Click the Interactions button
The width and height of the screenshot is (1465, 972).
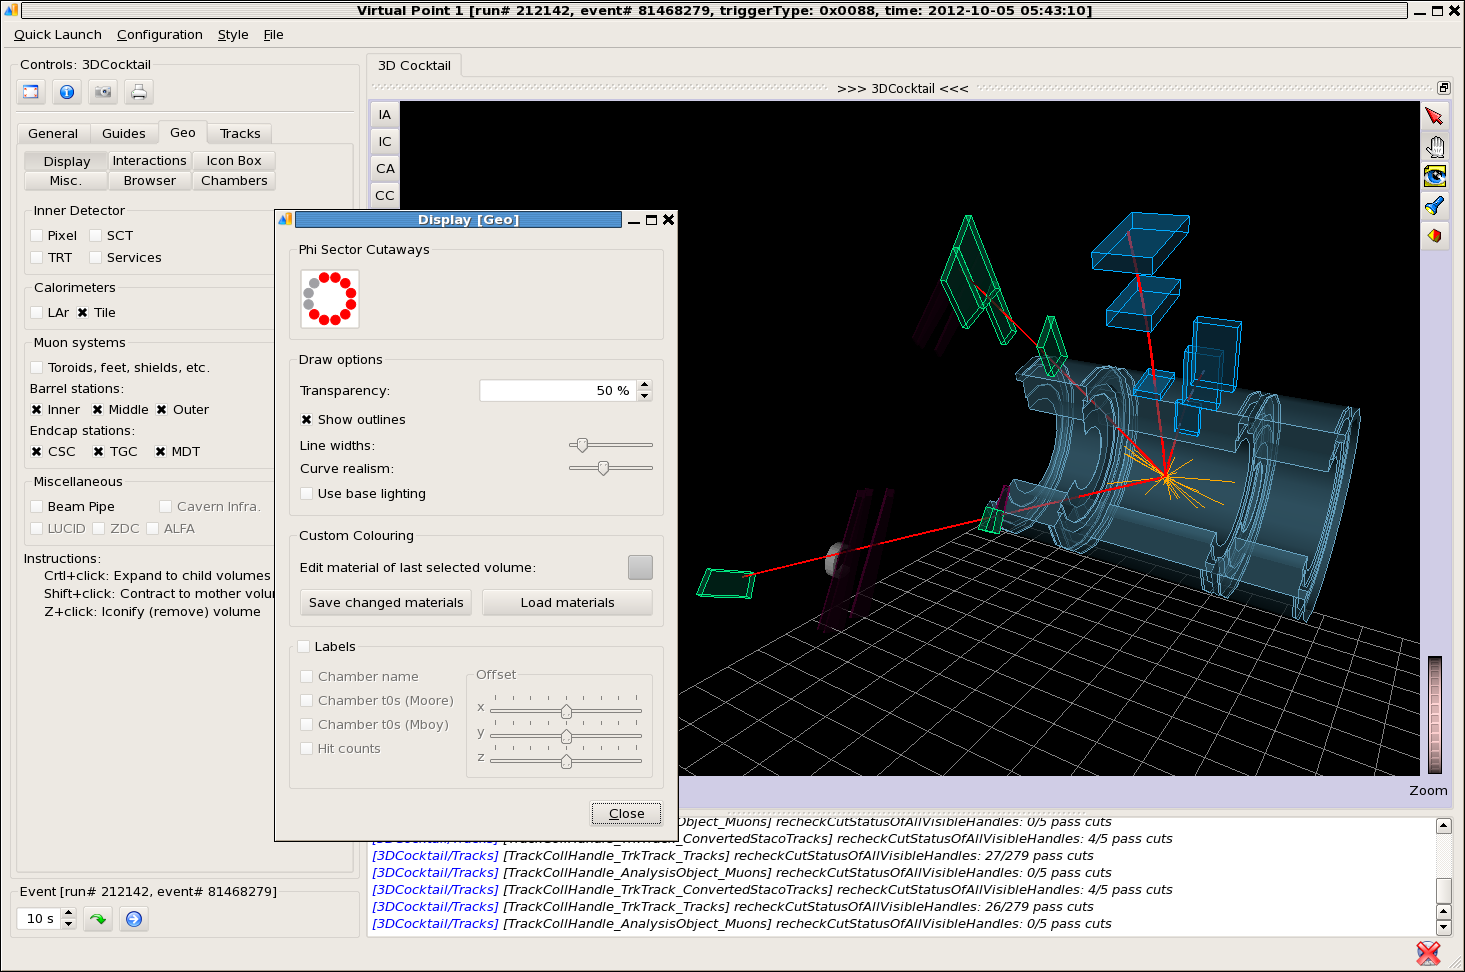[150, 161]
